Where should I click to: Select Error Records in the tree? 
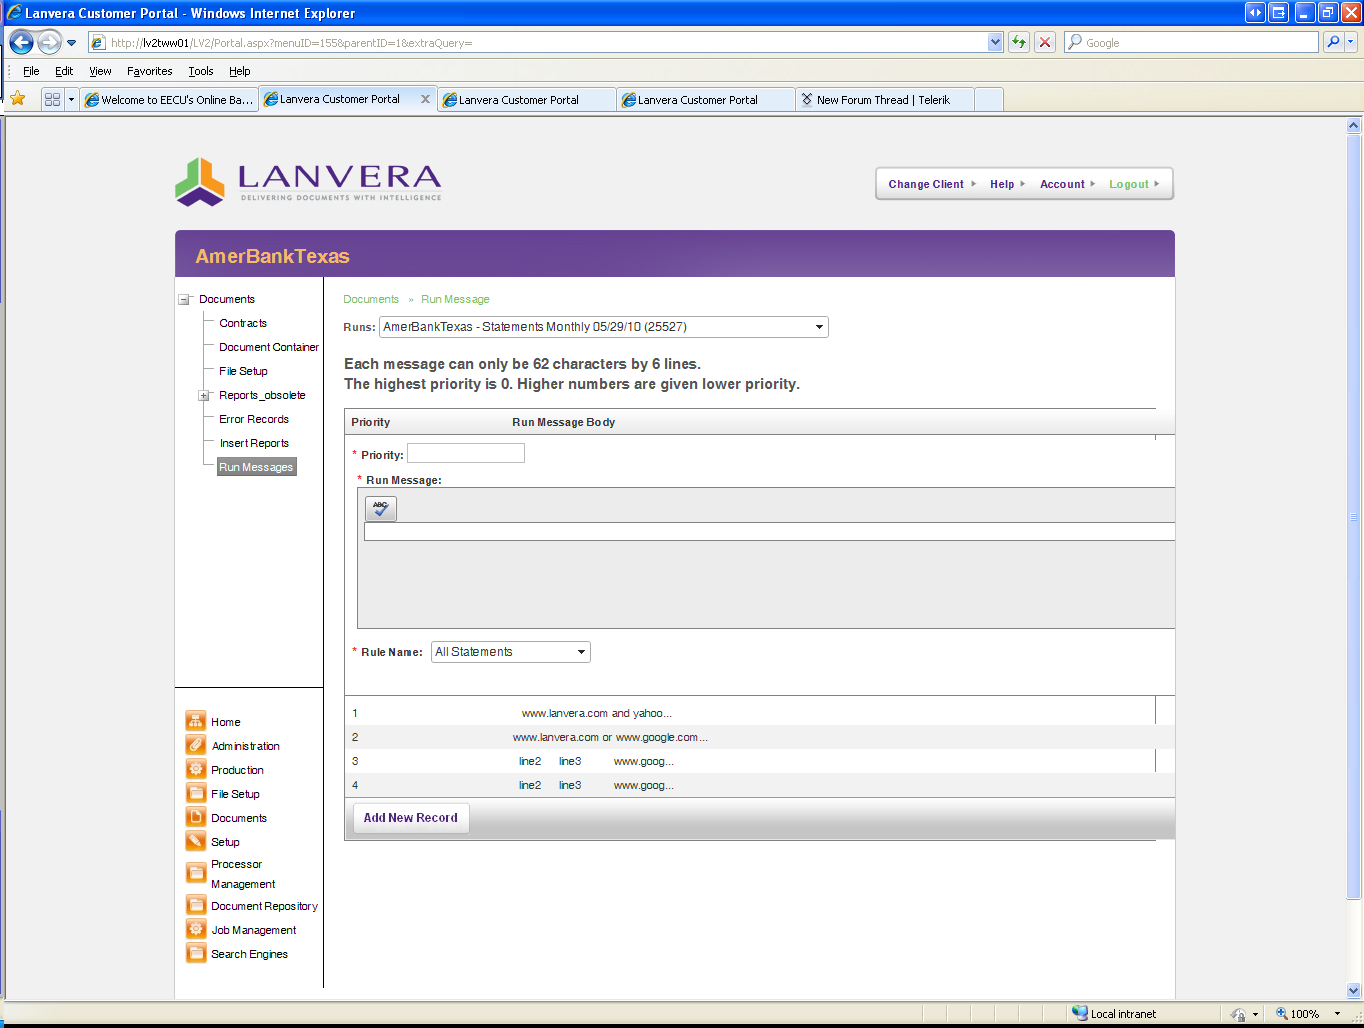(x=254, y=419)
